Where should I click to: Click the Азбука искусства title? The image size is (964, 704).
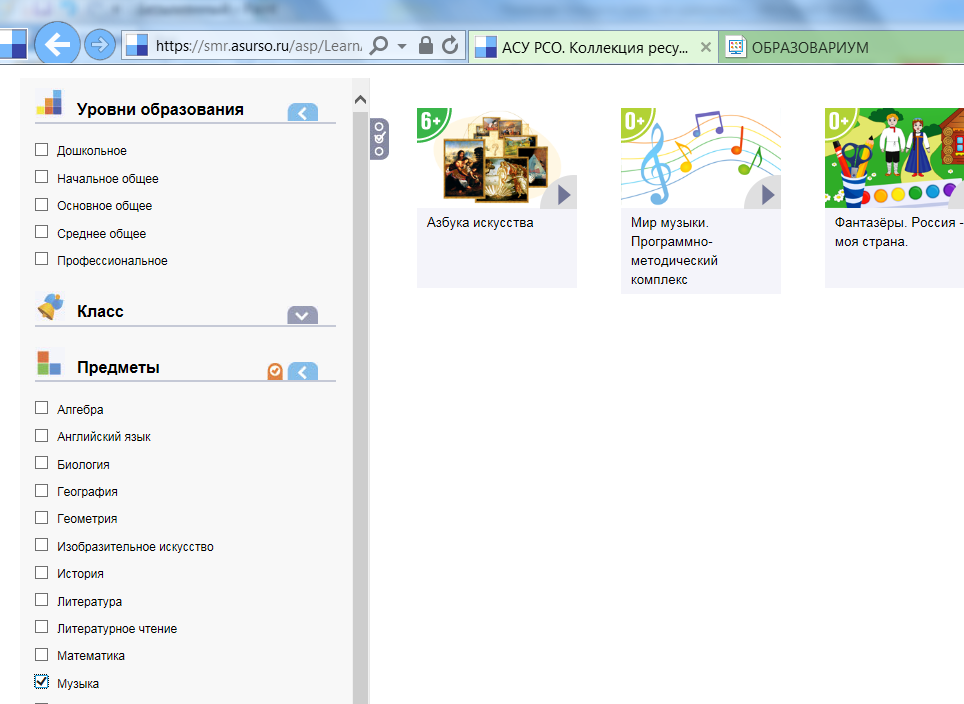tap(480, 223)
